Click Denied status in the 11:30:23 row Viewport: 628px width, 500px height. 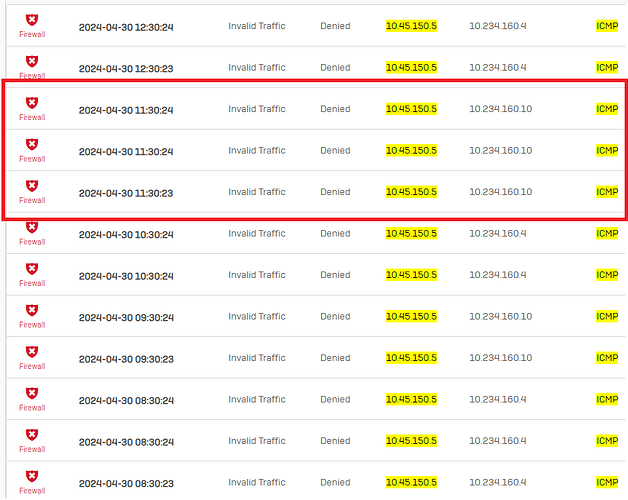pos(335,192)
